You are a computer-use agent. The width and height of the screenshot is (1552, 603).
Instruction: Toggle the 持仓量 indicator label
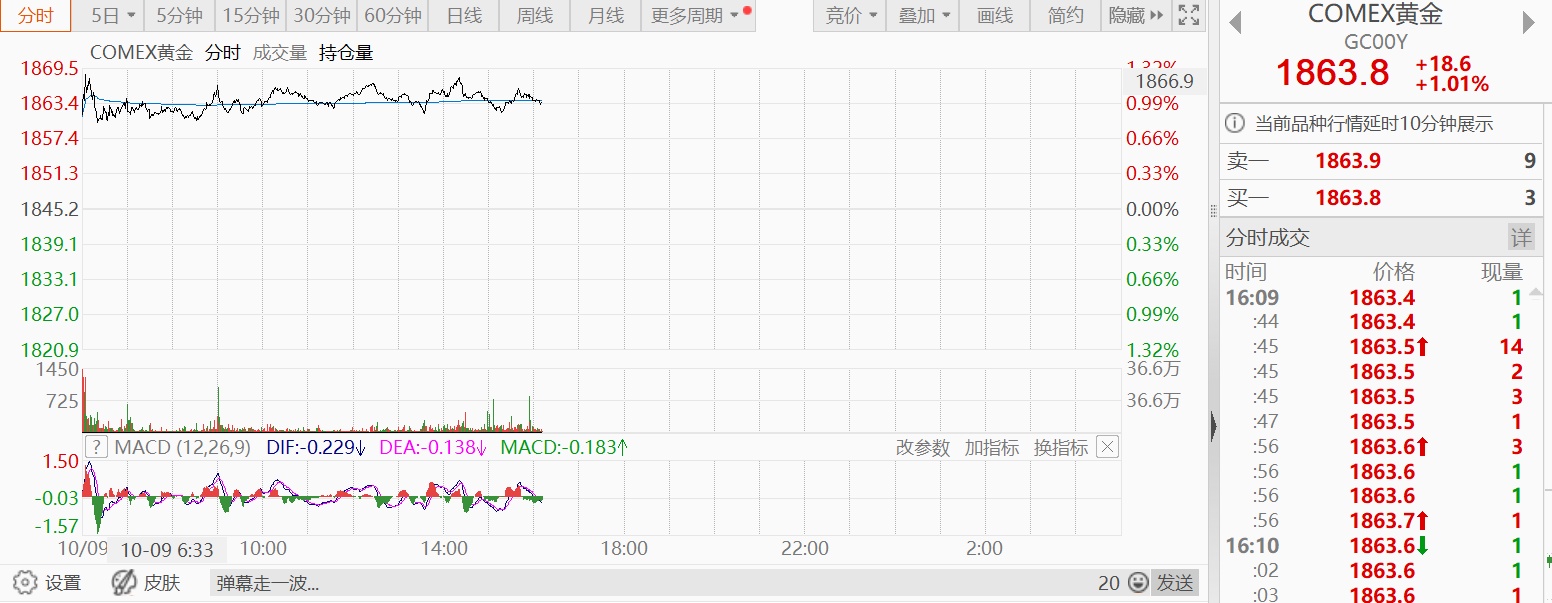click(346, 53)
